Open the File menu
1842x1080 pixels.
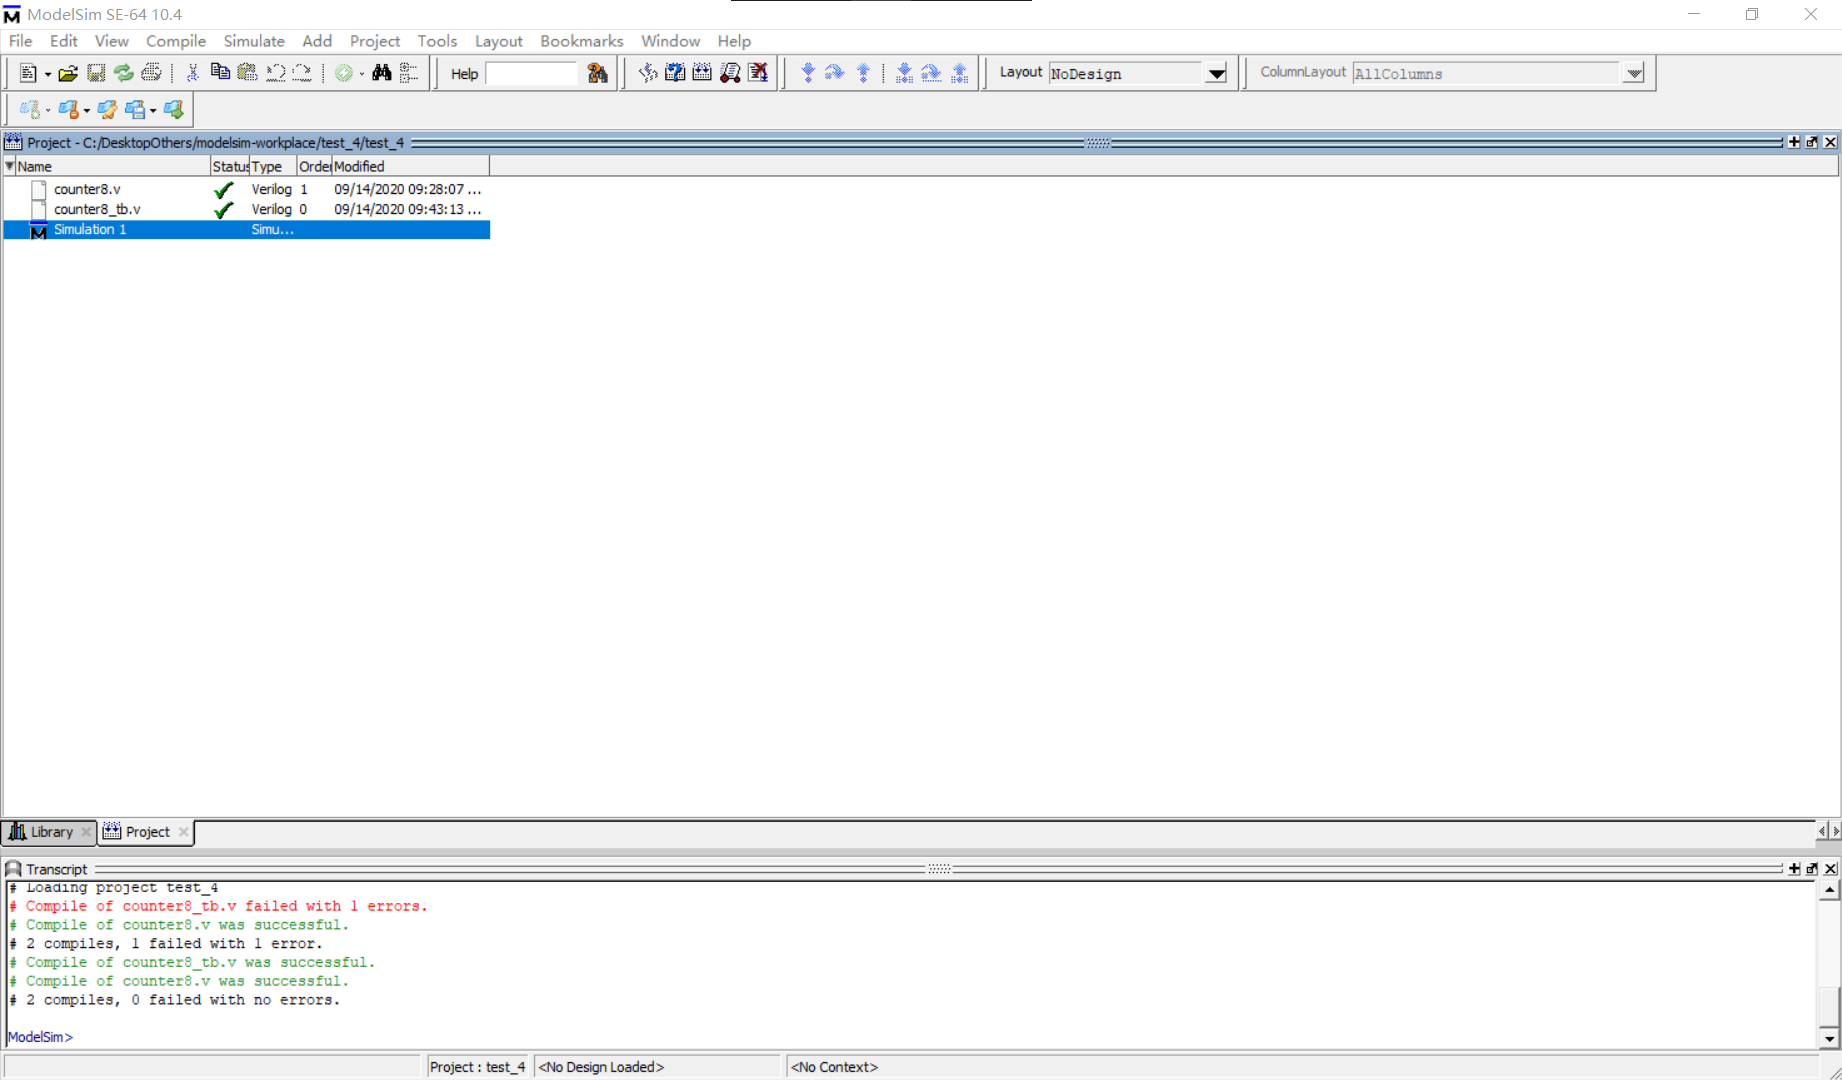point(20,41)
